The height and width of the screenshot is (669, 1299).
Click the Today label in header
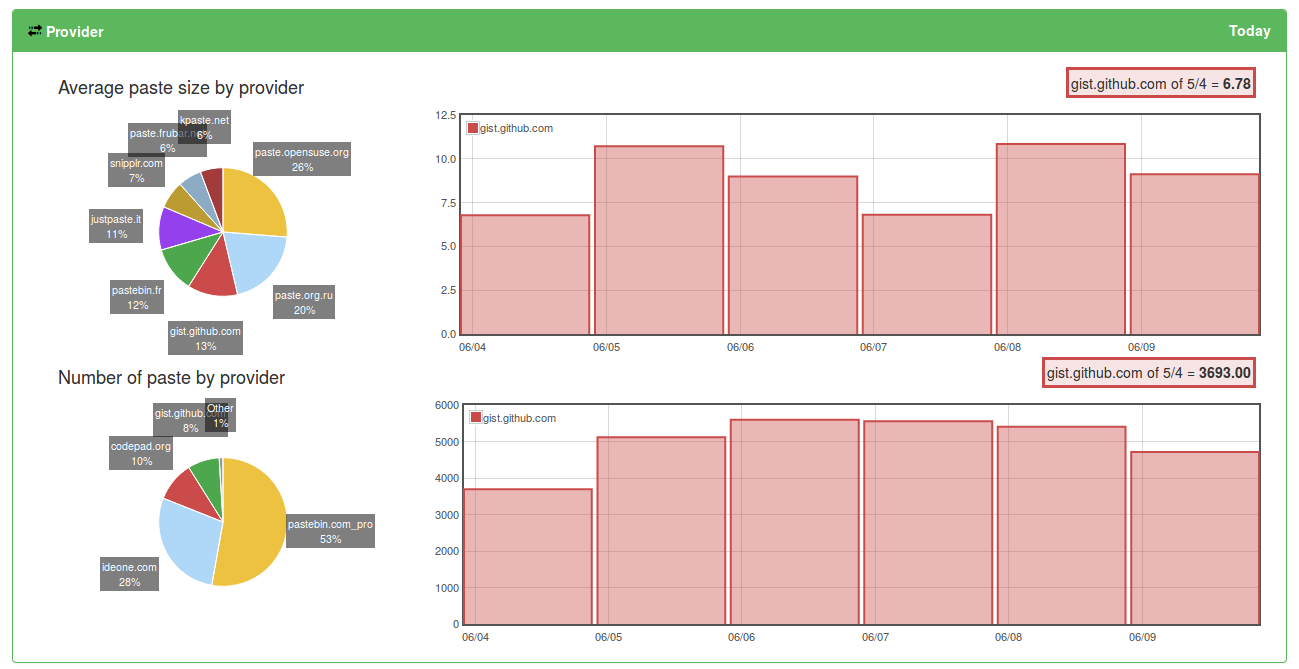click(1249, 31)
